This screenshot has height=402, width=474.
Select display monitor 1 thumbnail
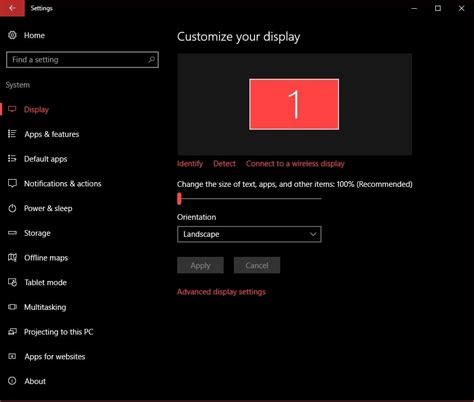click(294, 104)
